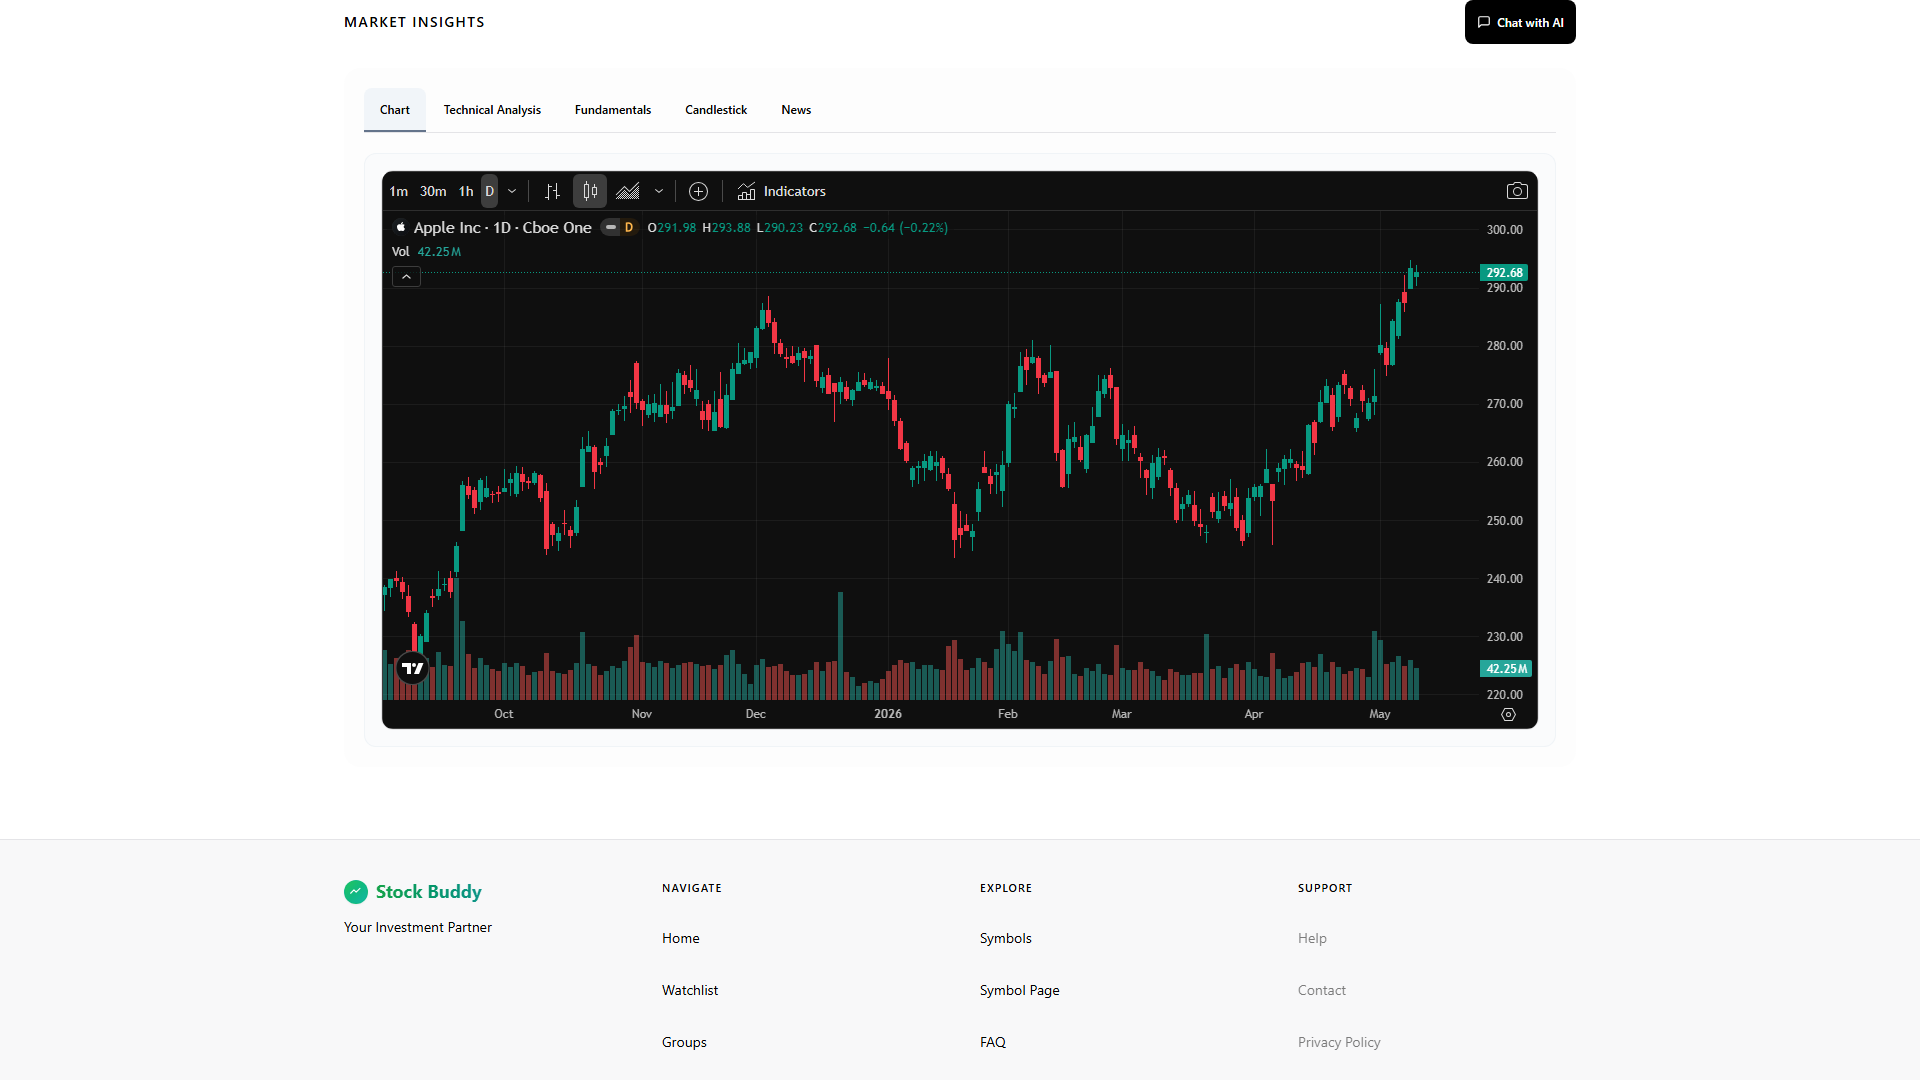Click the Apr time axis label
The image size is (1920, 1080).
pyautogui.click(x=1254, y=714)
